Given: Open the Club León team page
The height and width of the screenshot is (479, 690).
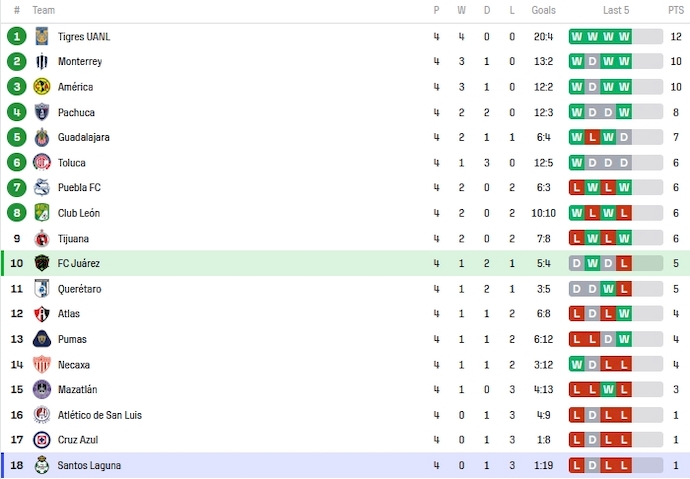Looking at the screenshot, I should [78, 213].
